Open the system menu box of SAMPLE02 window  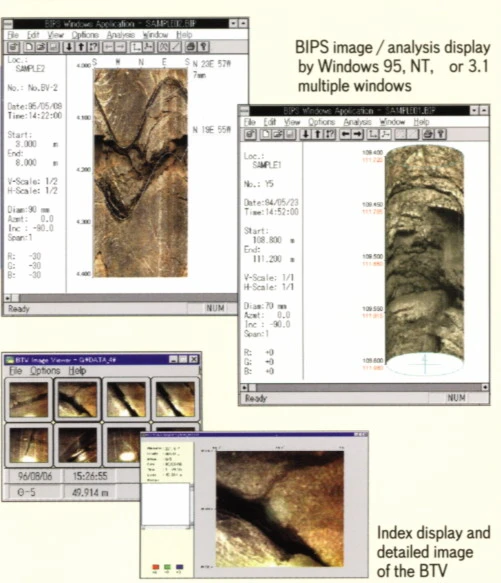tap(7, 24)
